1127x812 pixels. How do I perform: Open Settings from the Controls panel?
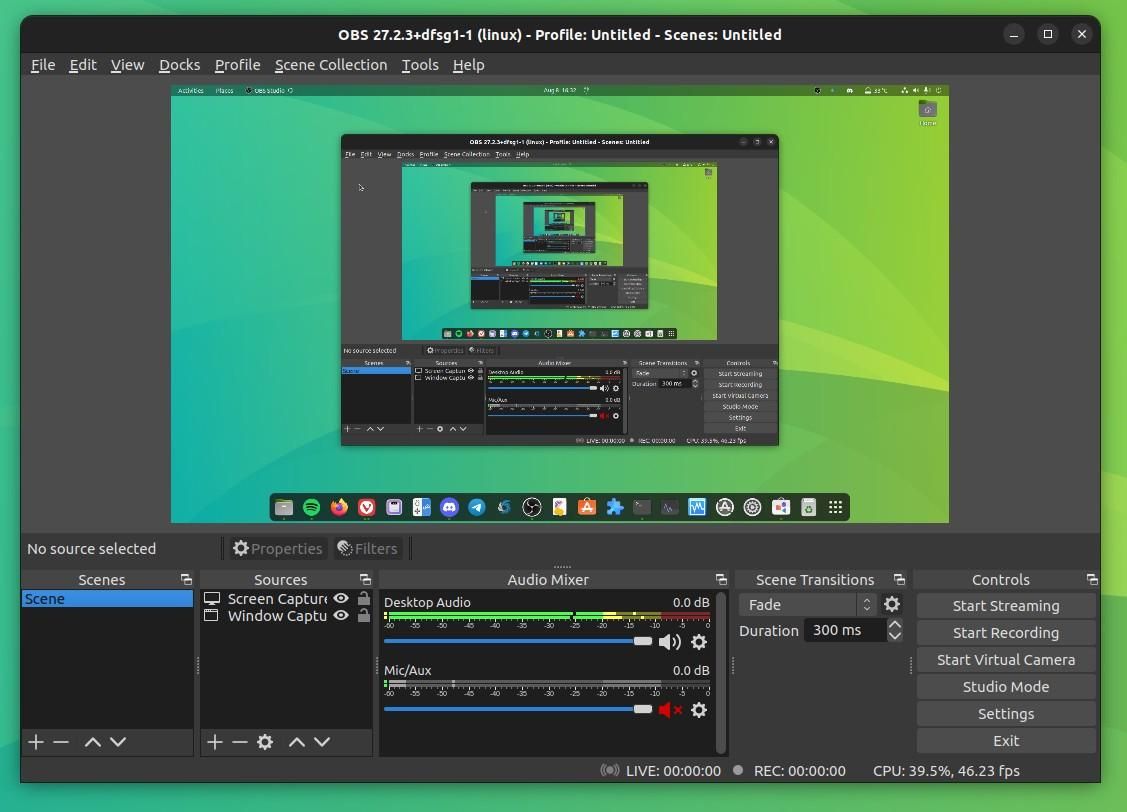[x=1006, y=714]
